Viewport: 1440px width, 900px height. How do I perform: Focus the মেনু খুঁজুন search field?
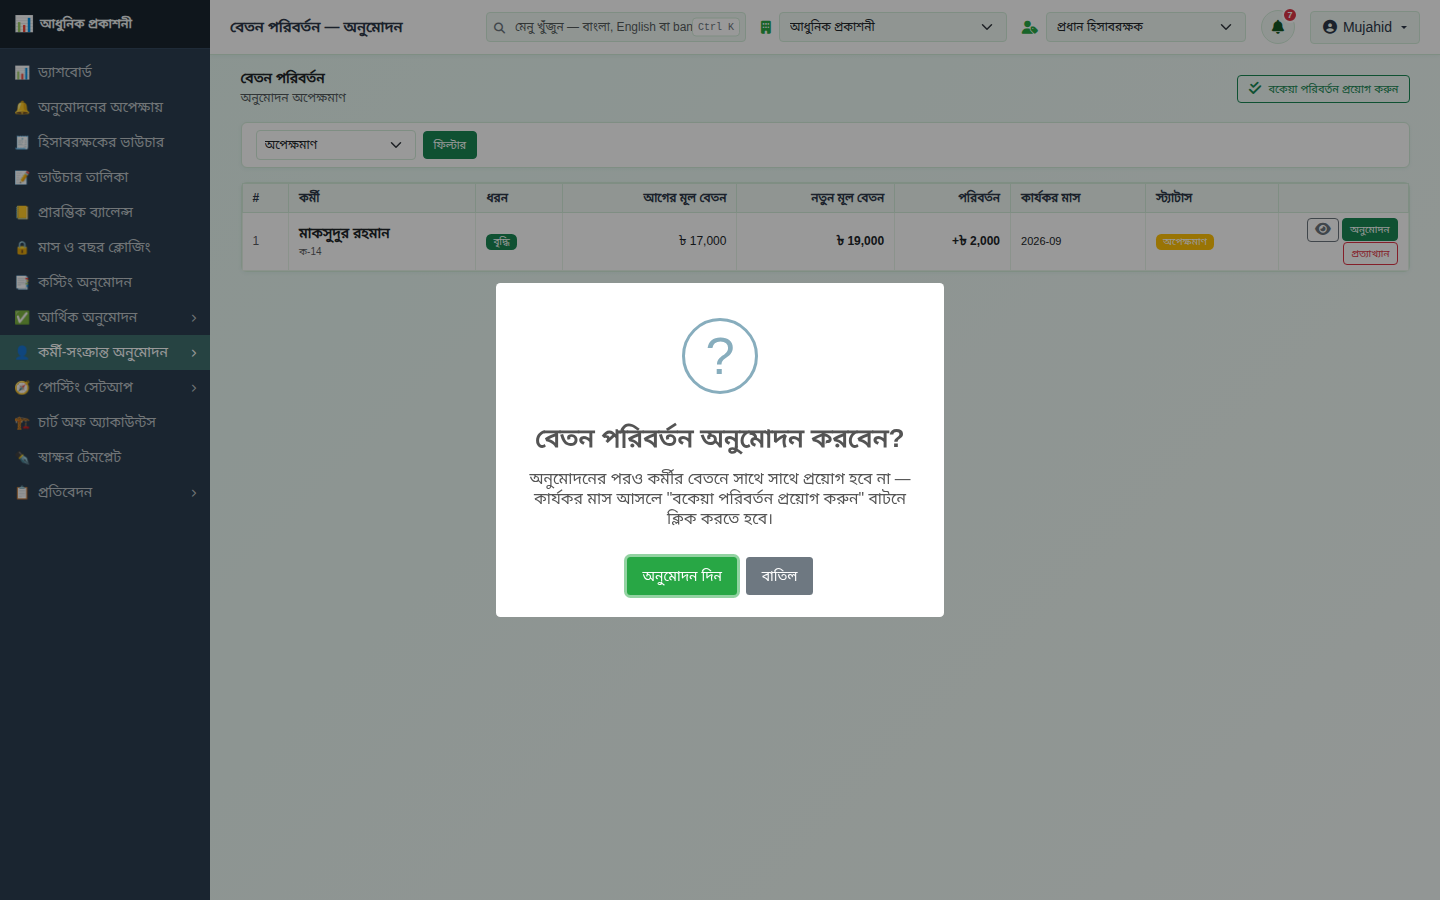(x=615, y=27)
